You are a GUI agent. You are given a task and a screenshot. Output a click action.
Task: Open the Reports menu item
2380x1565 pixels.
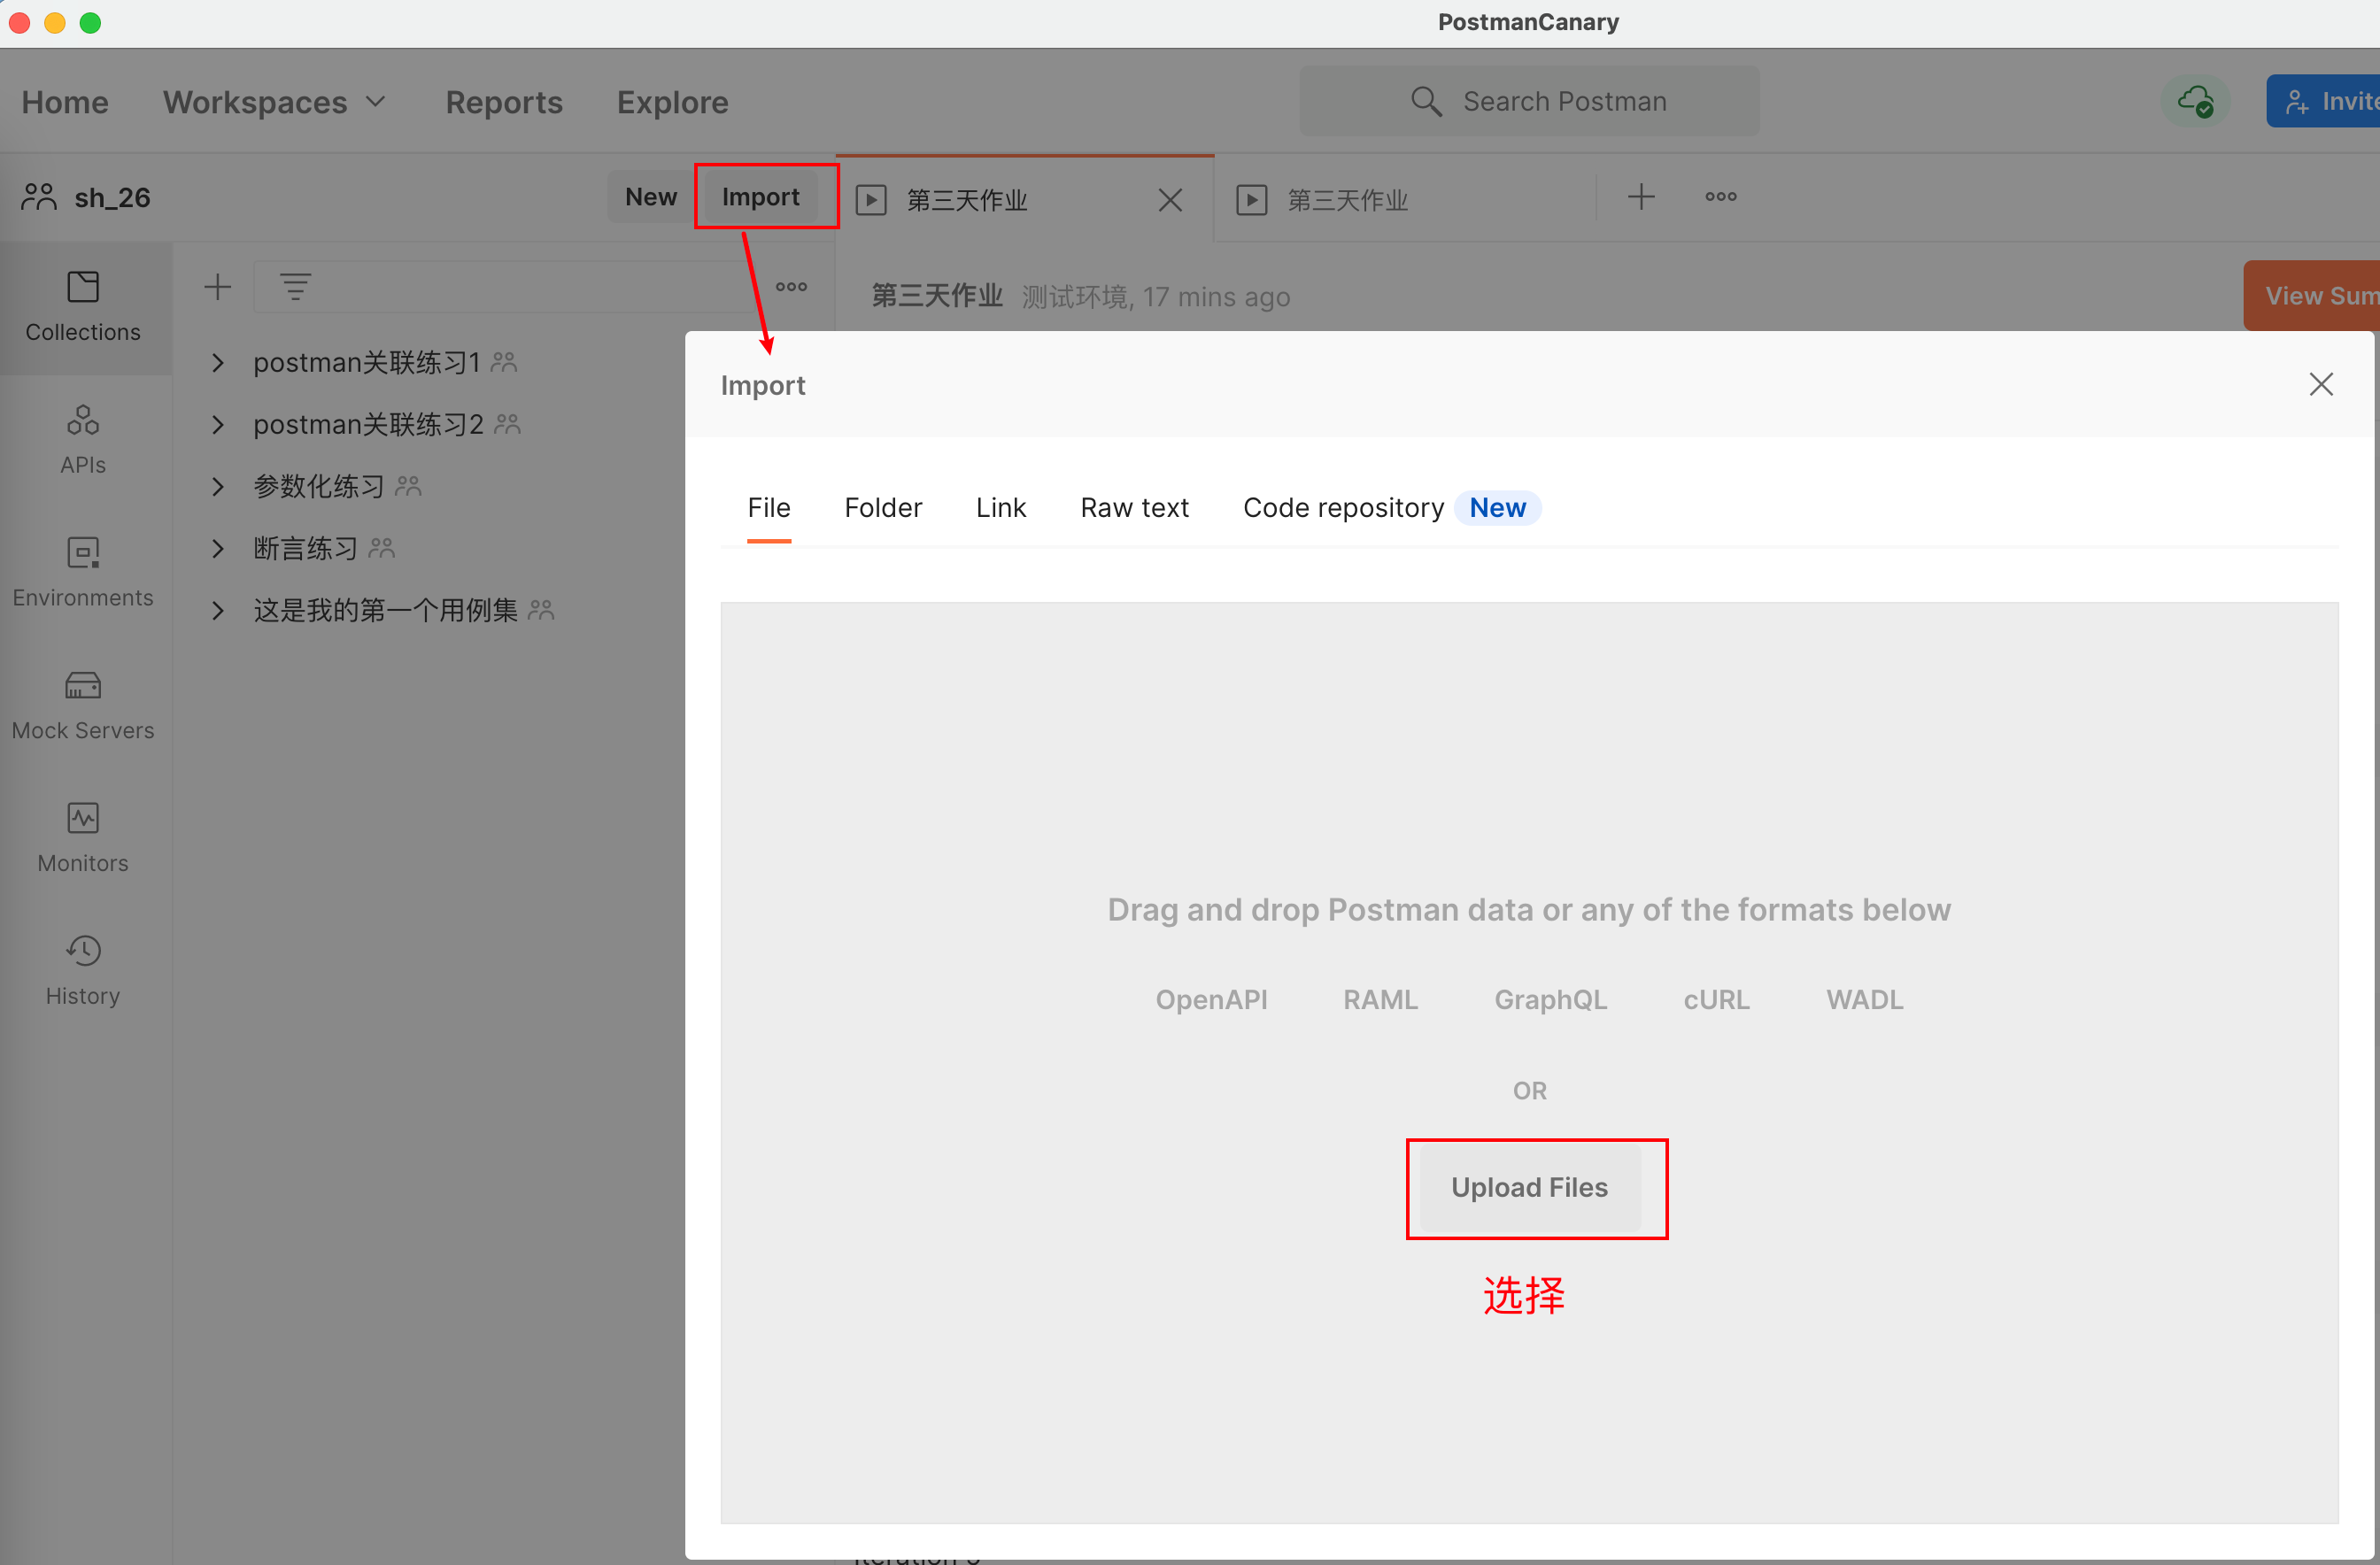tap(504, 102)
